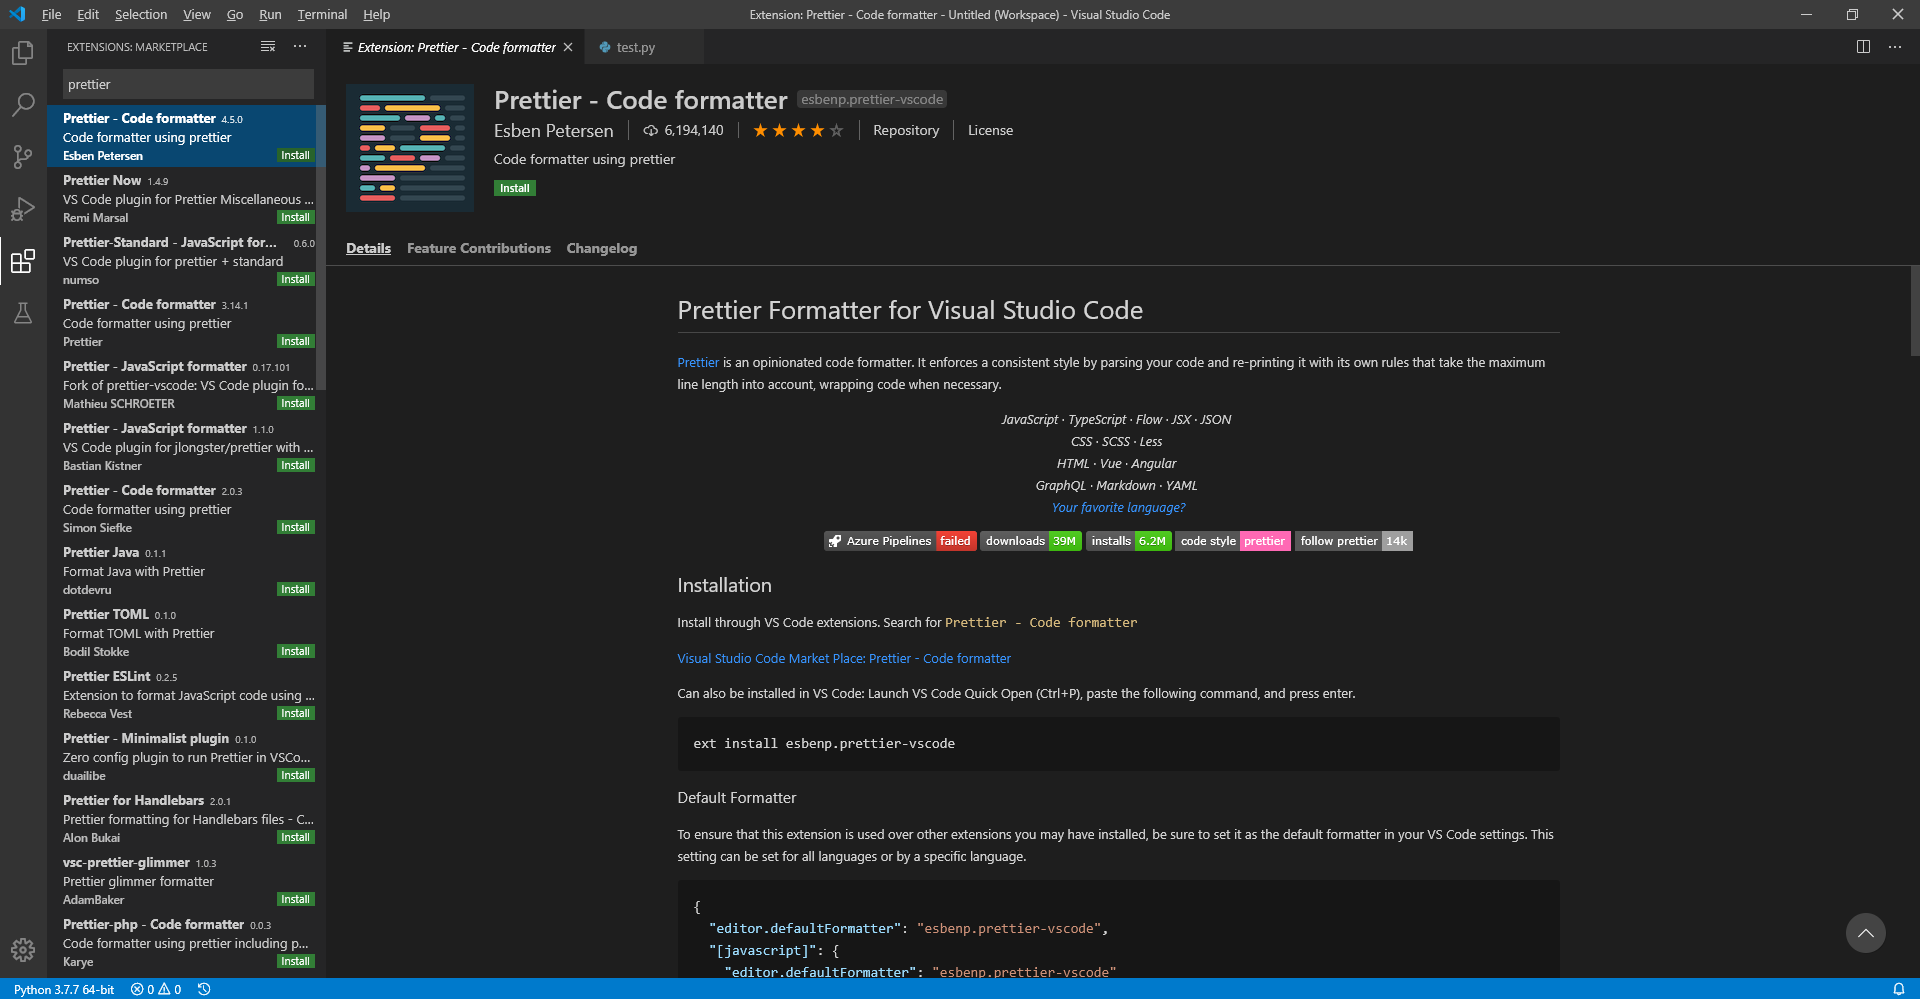Click errors and warnings count in status bar
1920x999 pixels.
156,989
